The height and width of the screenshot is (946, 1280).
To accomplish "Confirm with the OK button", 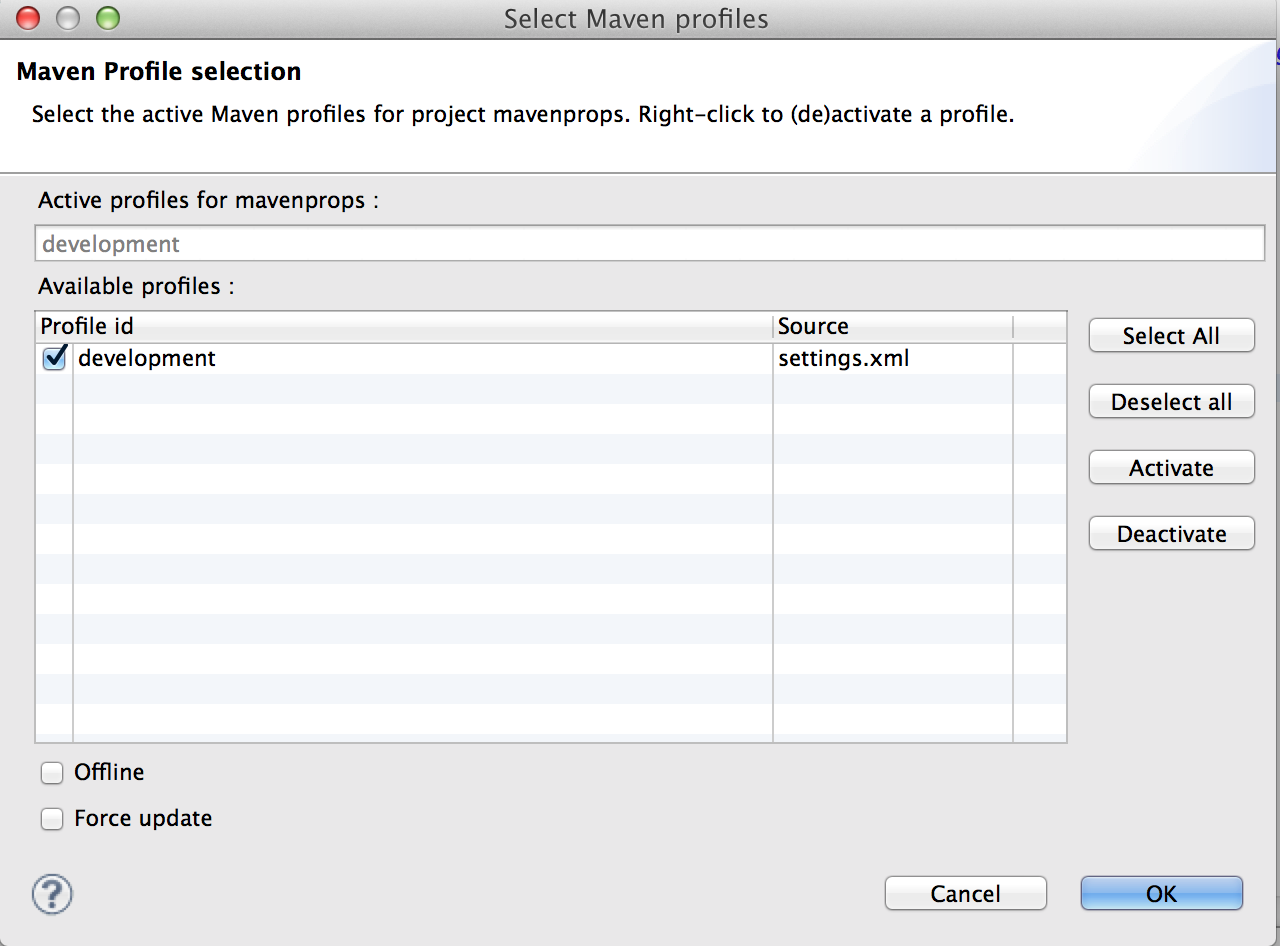I will tap(1162, 893).
